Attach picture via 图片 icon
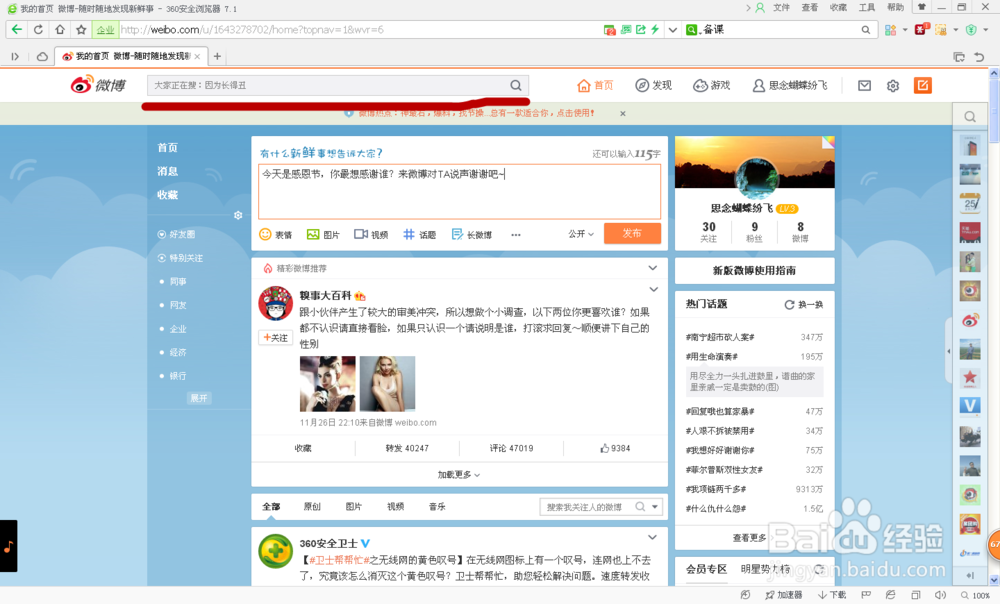The width and height of the screenshot is (1000, 604). [323, 234]
